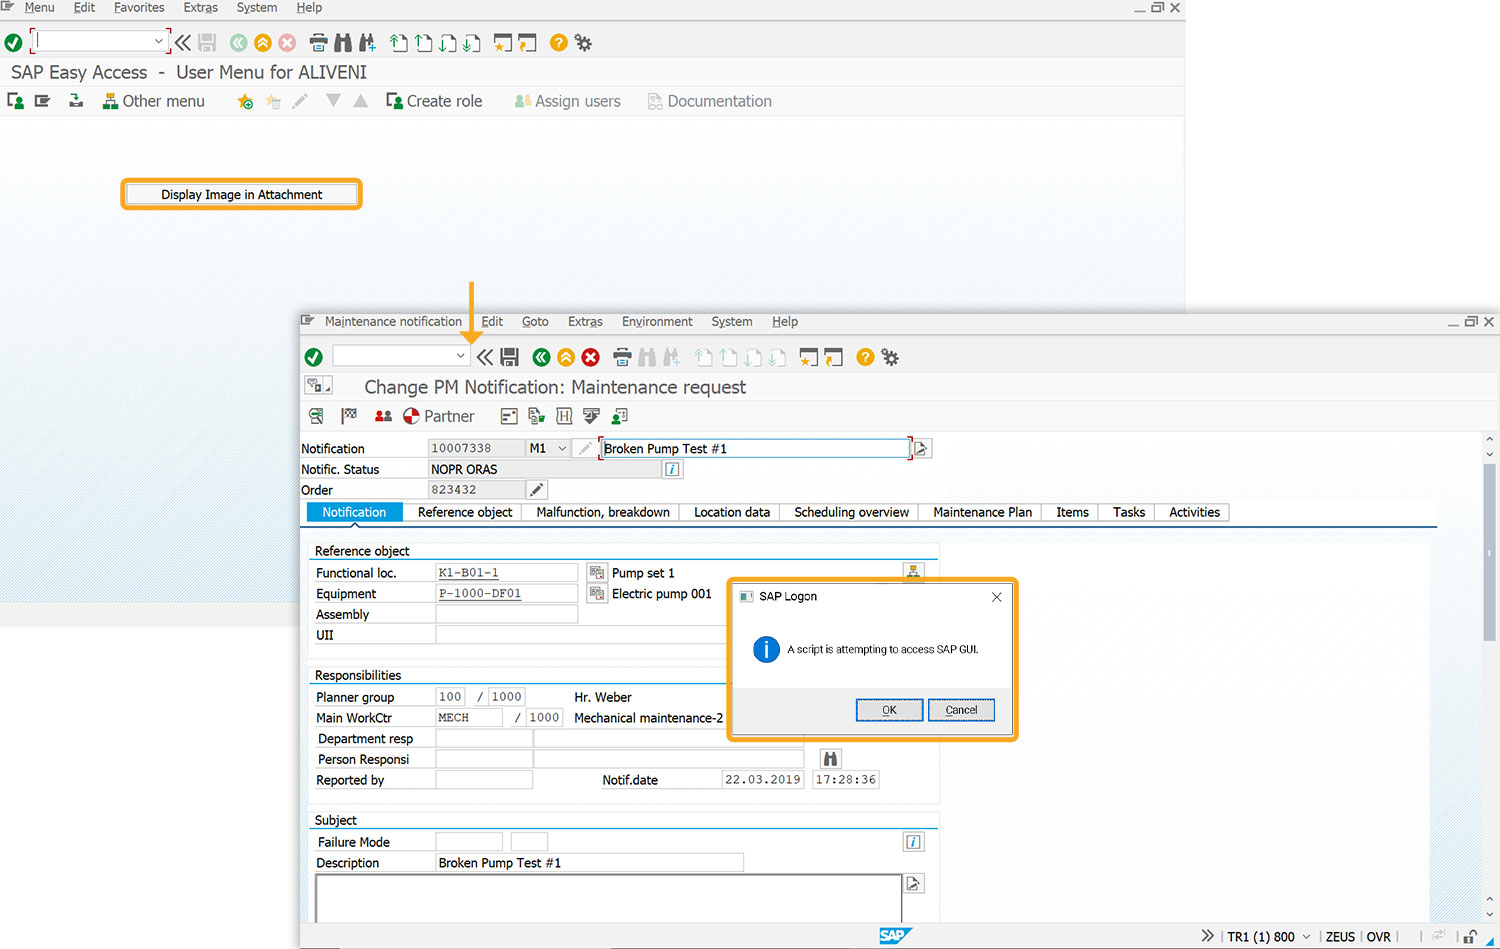Image resolution: width=1500 pixels, height=949 pixels.
Task: Open the Goto menu
Action: (x=535, y=322)
